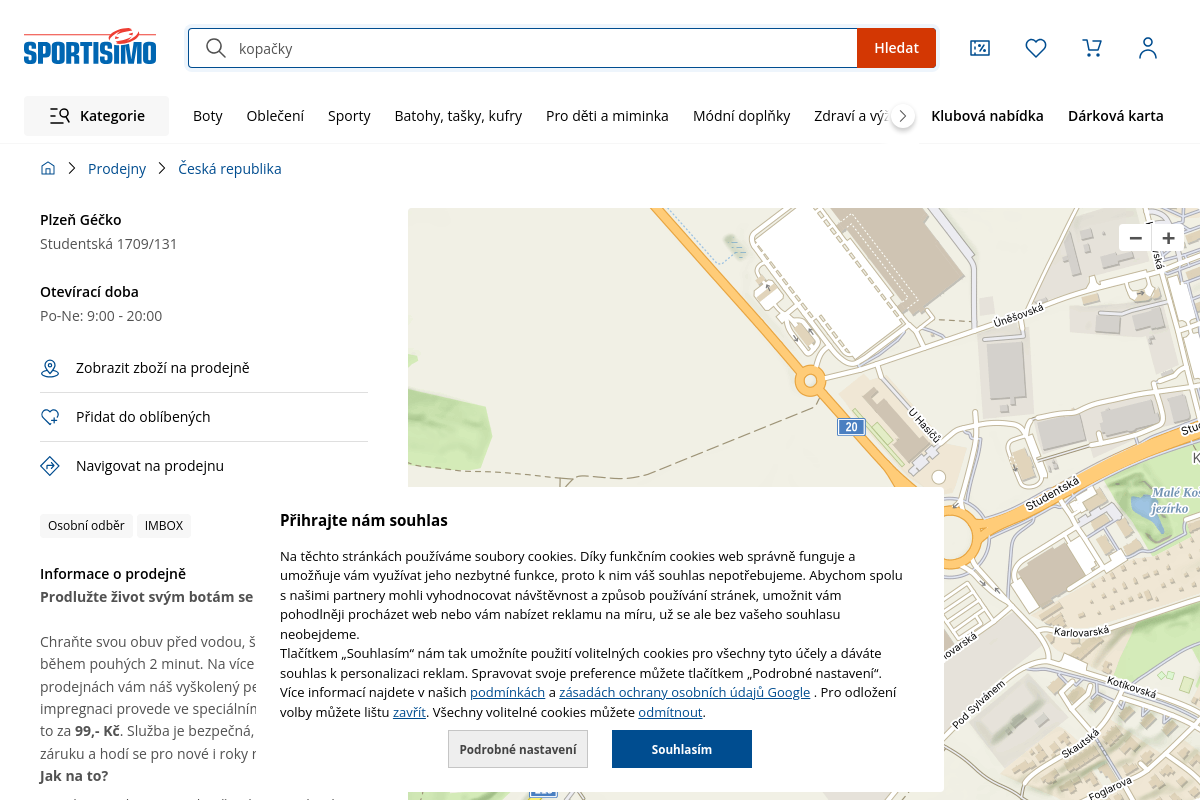Open the shopping cart icon

pyautogui.click(x=1092, y=48)
